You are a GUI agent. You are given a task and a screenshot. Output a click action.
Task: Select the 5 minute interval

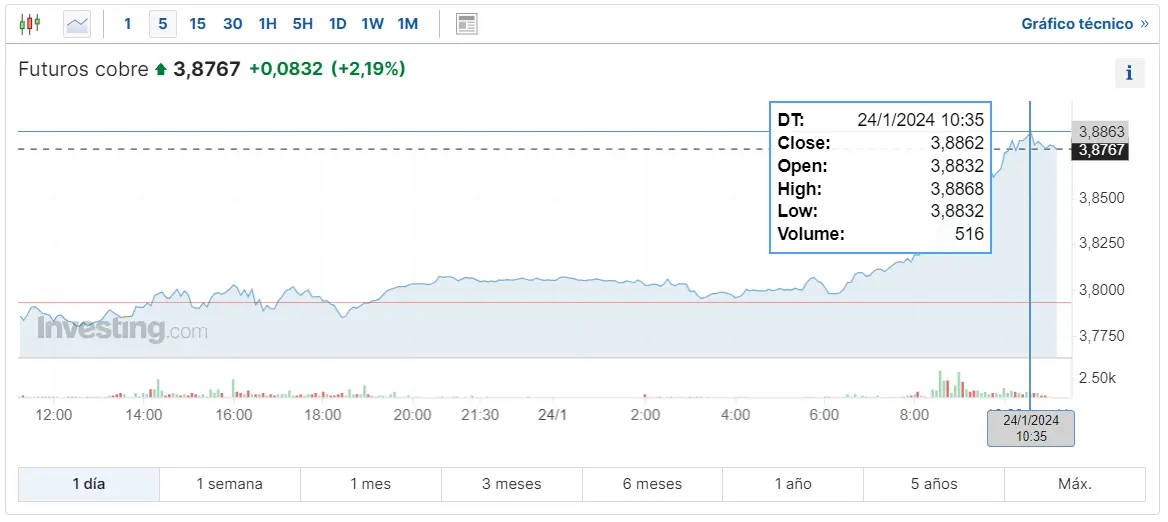(x=162, y=23)
